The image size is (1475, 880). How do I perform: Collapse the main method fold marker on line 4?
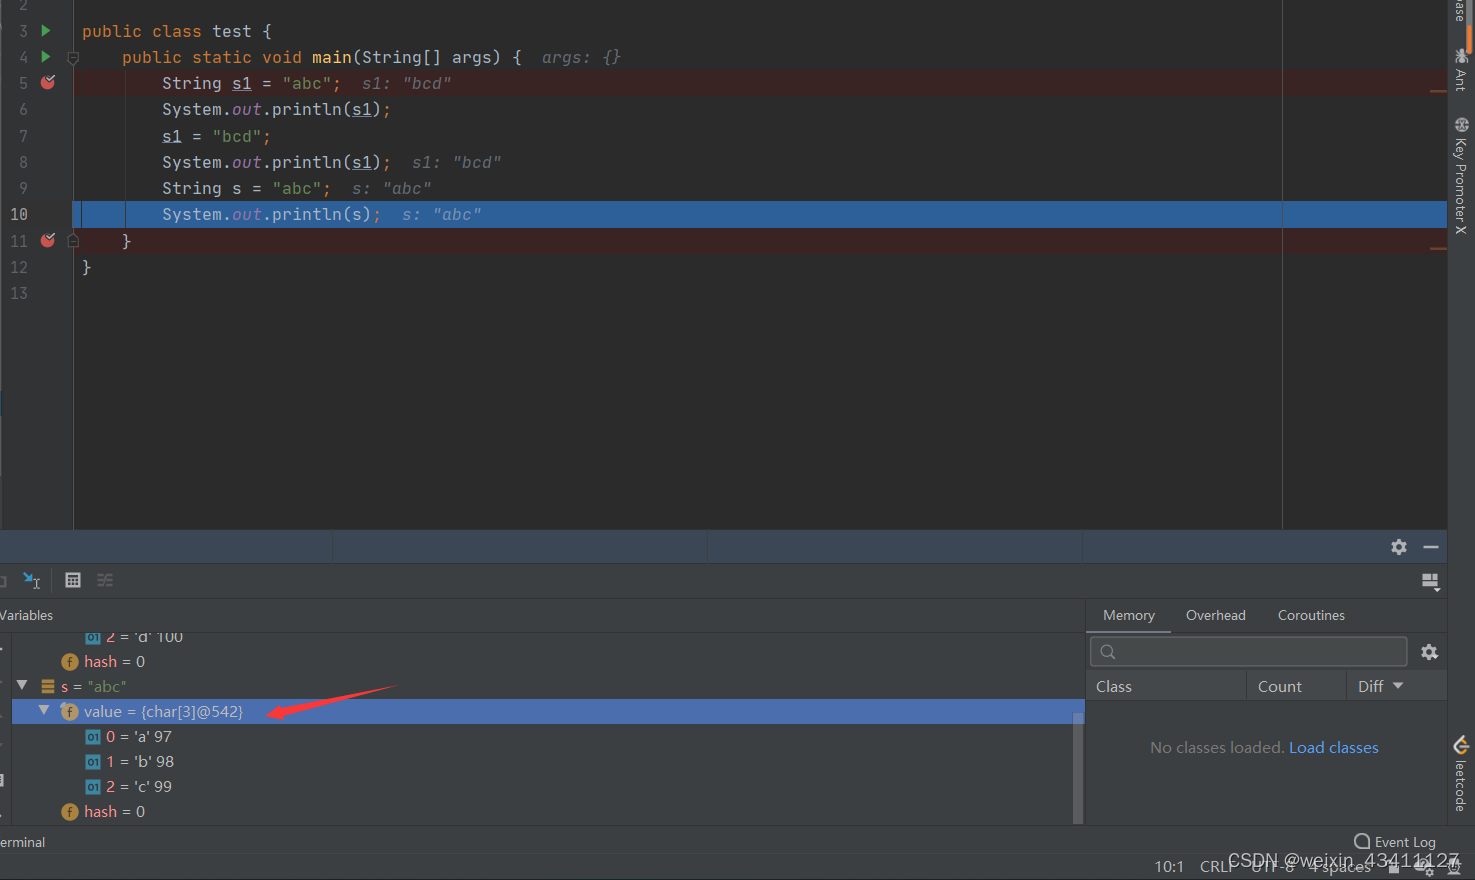click(73, 58)
